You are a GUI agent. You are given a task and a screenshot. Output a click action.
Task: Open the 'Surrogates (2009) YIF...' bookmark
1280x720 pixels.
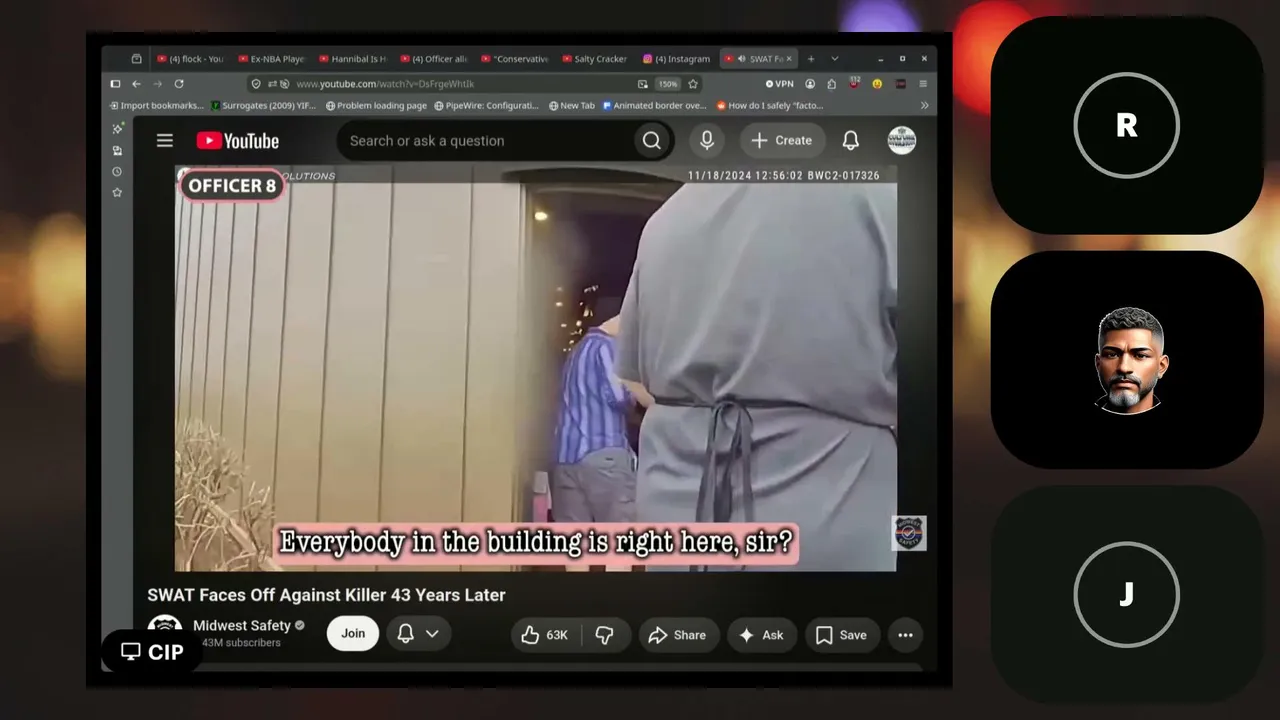click(262, 105)
